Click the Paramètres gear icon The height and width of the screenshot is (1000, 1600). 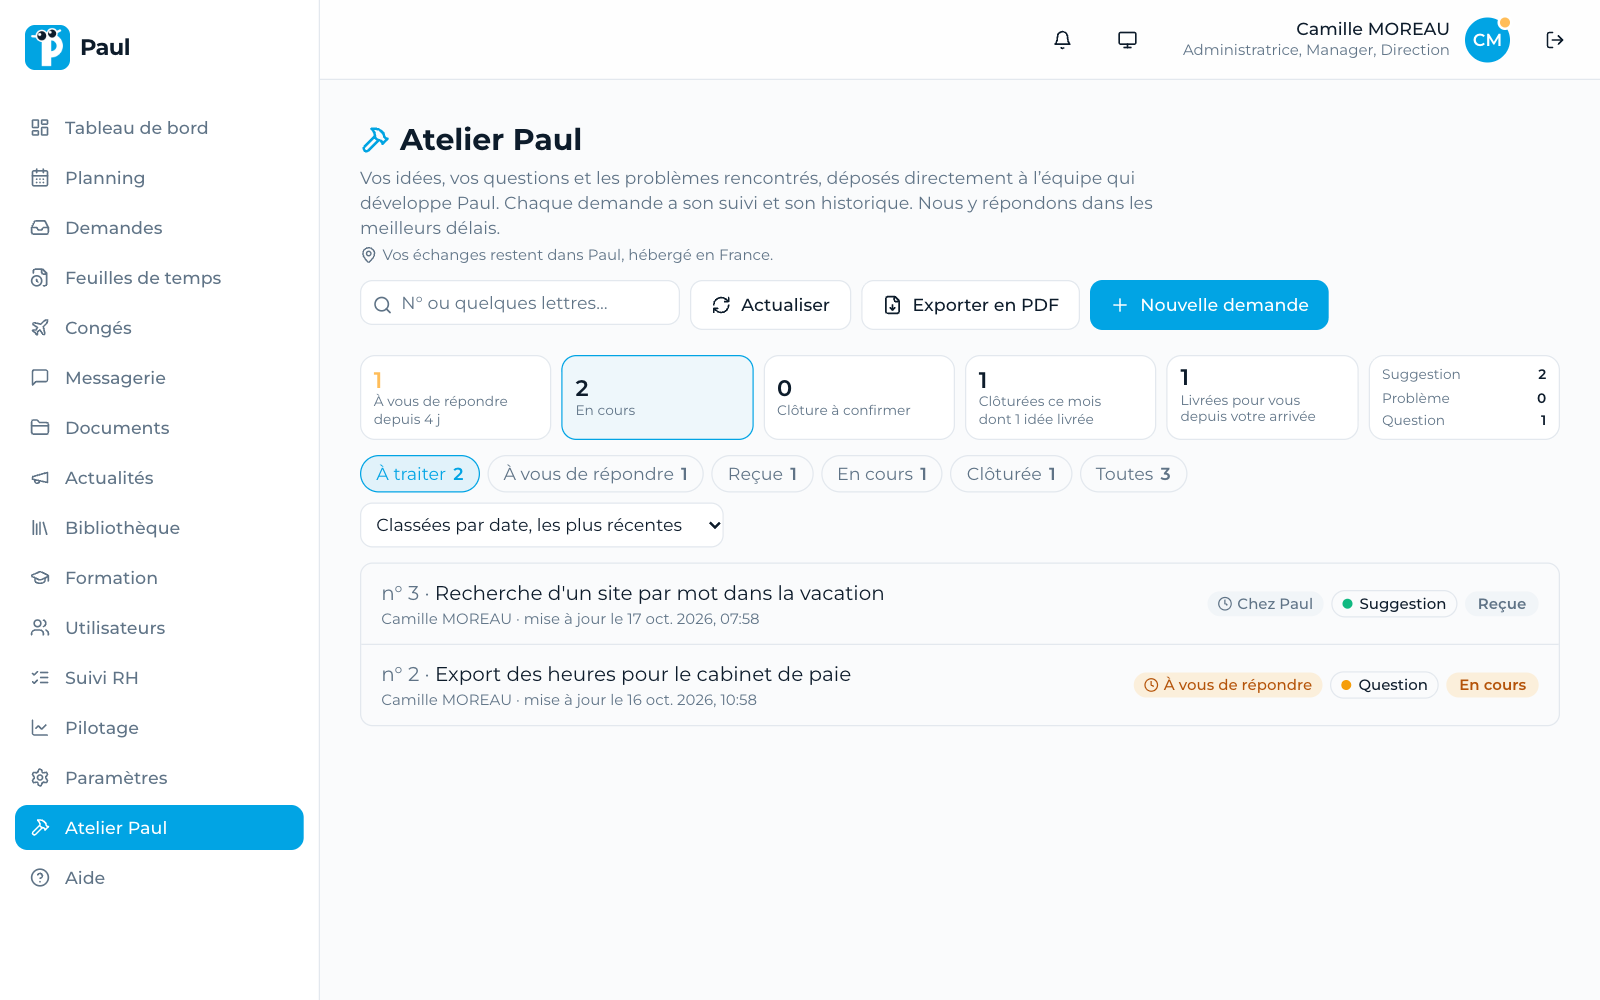point(40,778)
